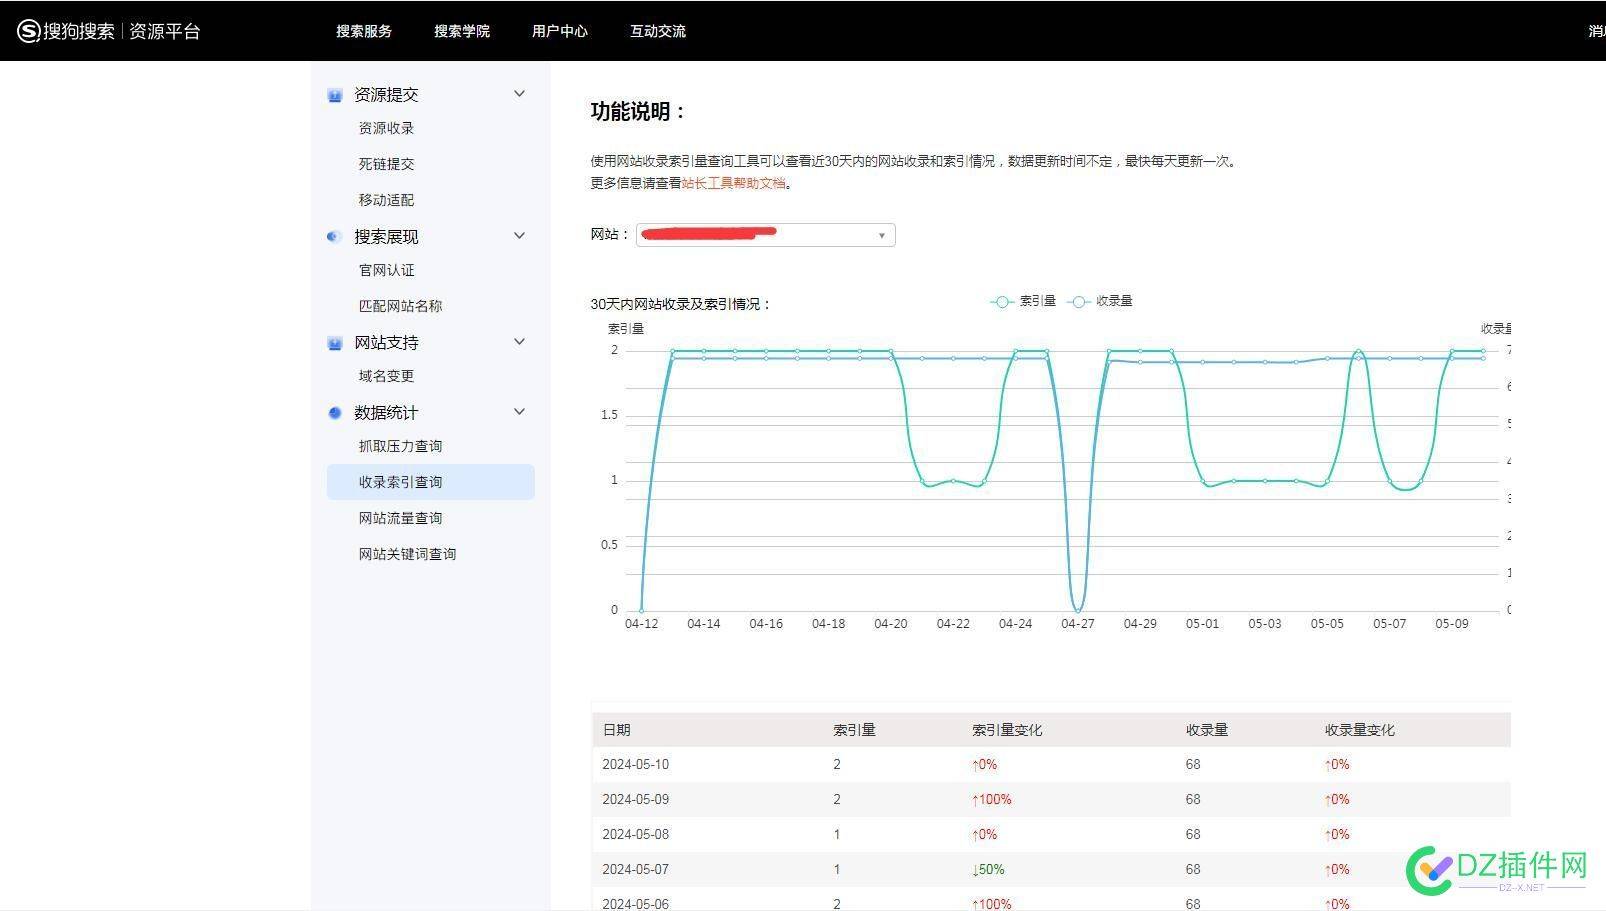1606x911 pixels.
Task: Click the 日期 column header
Action: 616,730
